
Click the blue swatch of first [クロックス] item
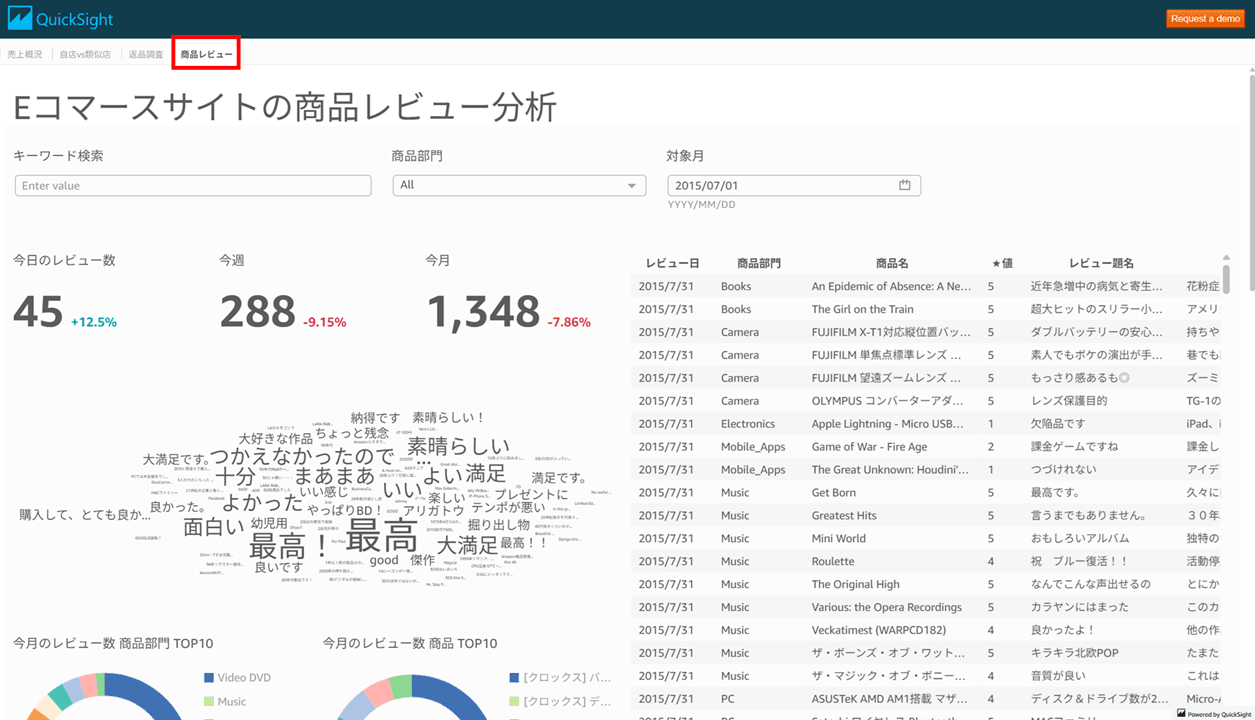[x=514, y=677]
